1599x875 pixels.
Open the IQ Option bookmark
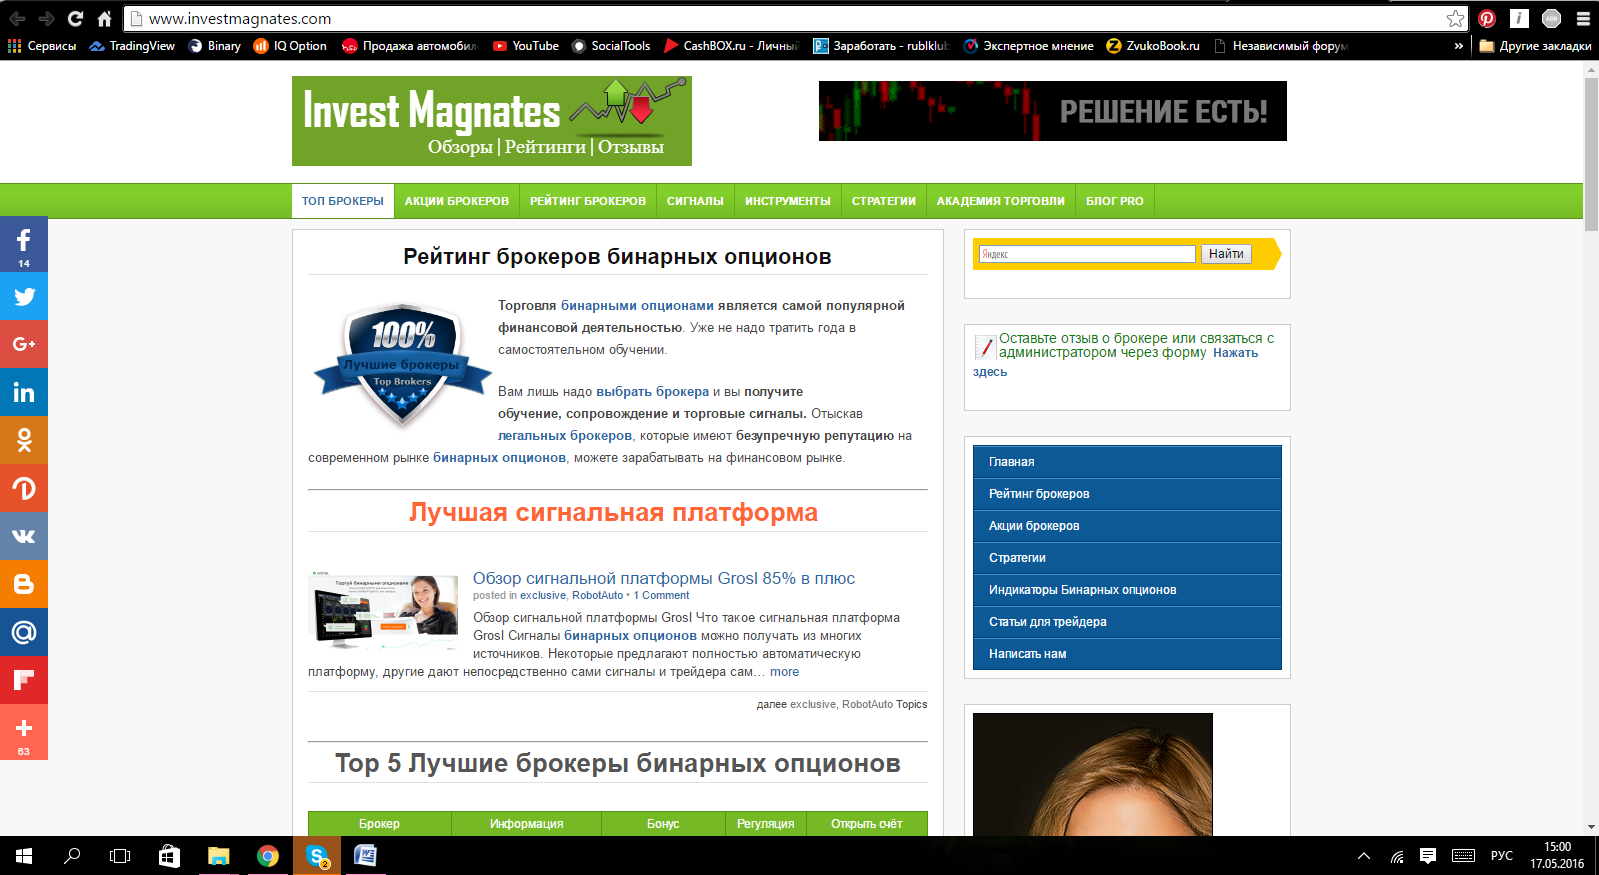(x=290, y=46)
